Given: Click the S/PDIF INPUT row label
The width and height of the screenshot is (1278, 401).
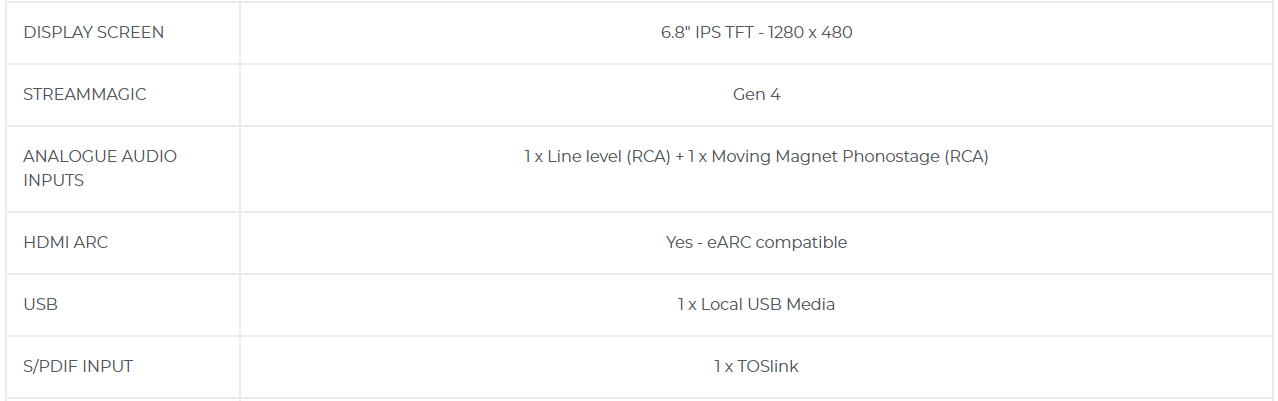Looking at the screenshot, I should tap(78, 366).
